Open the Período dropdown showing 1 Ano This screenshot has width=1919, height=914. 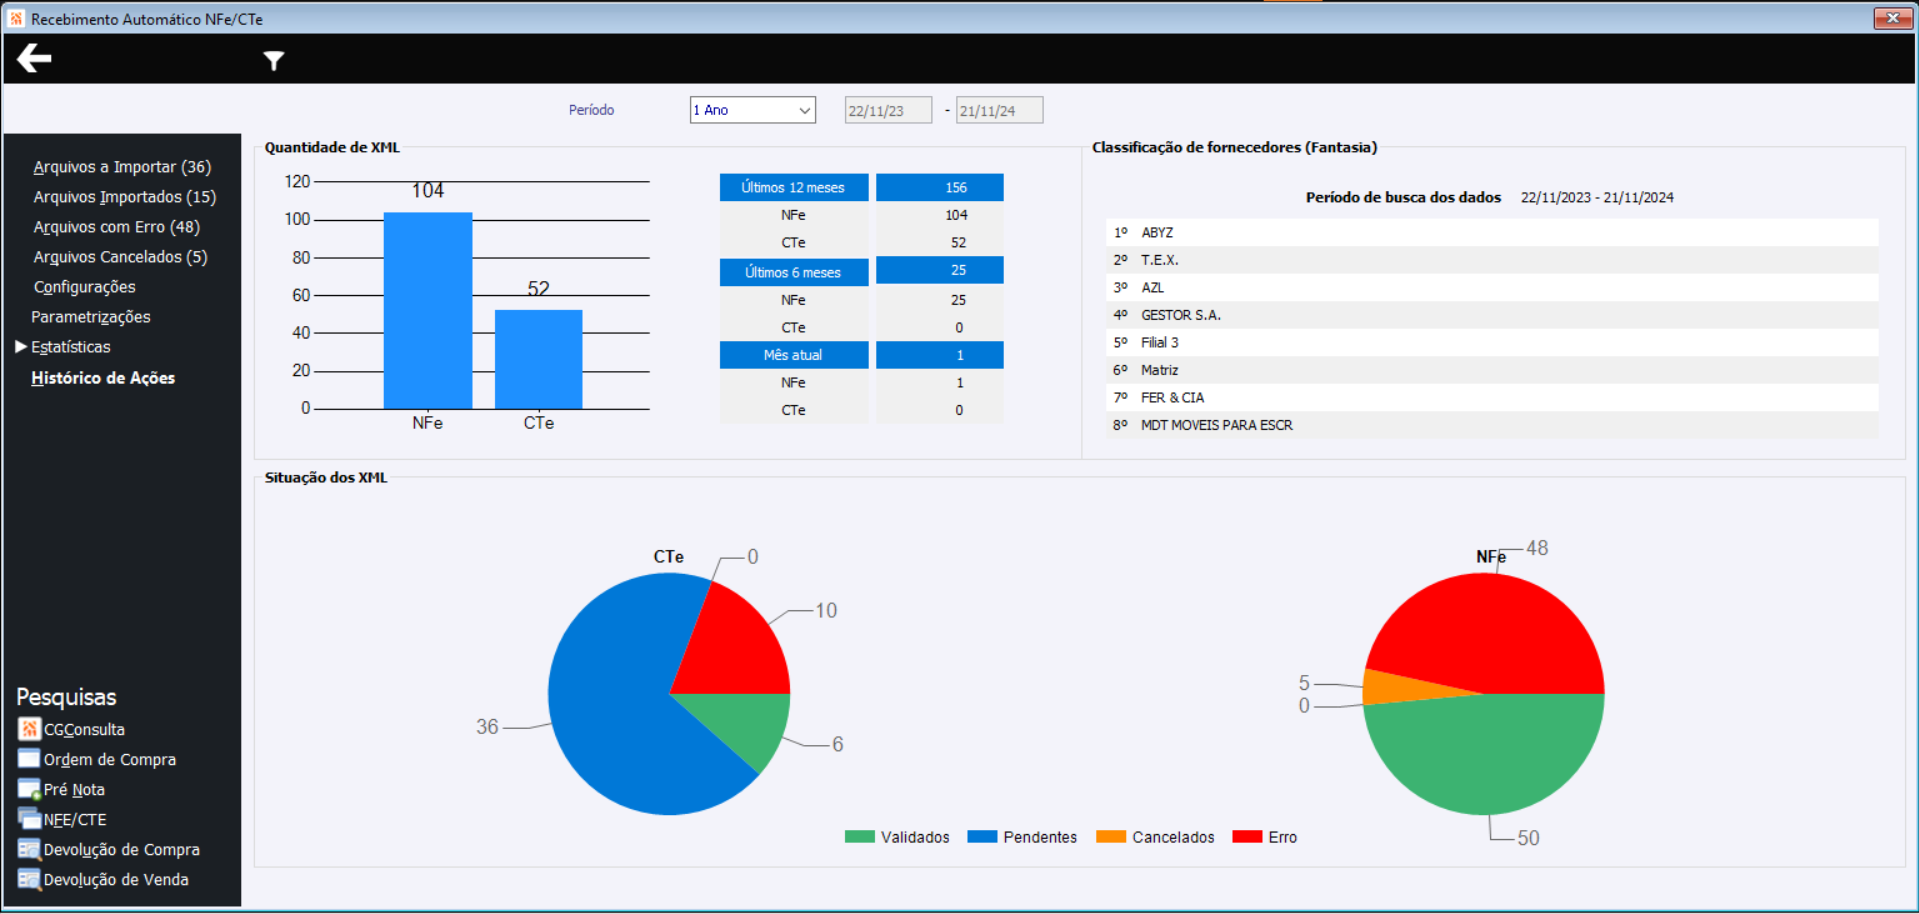tap(753, 110)
